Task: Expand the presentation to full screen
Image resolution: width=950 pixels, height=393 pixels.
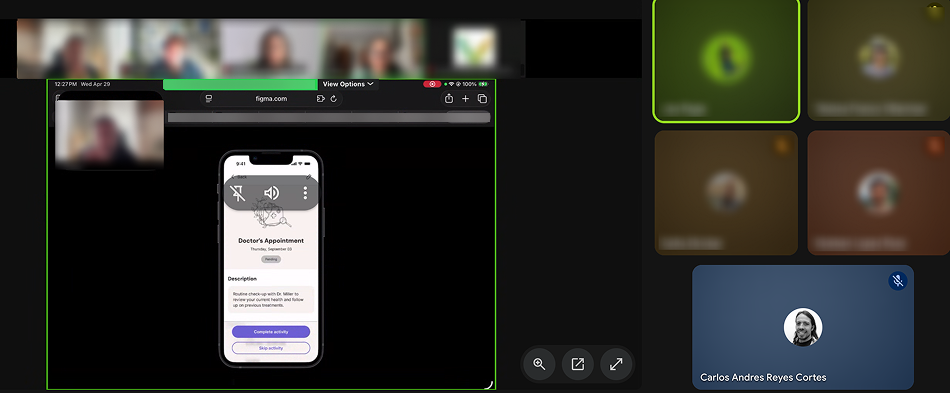Action: pos(616,364)
